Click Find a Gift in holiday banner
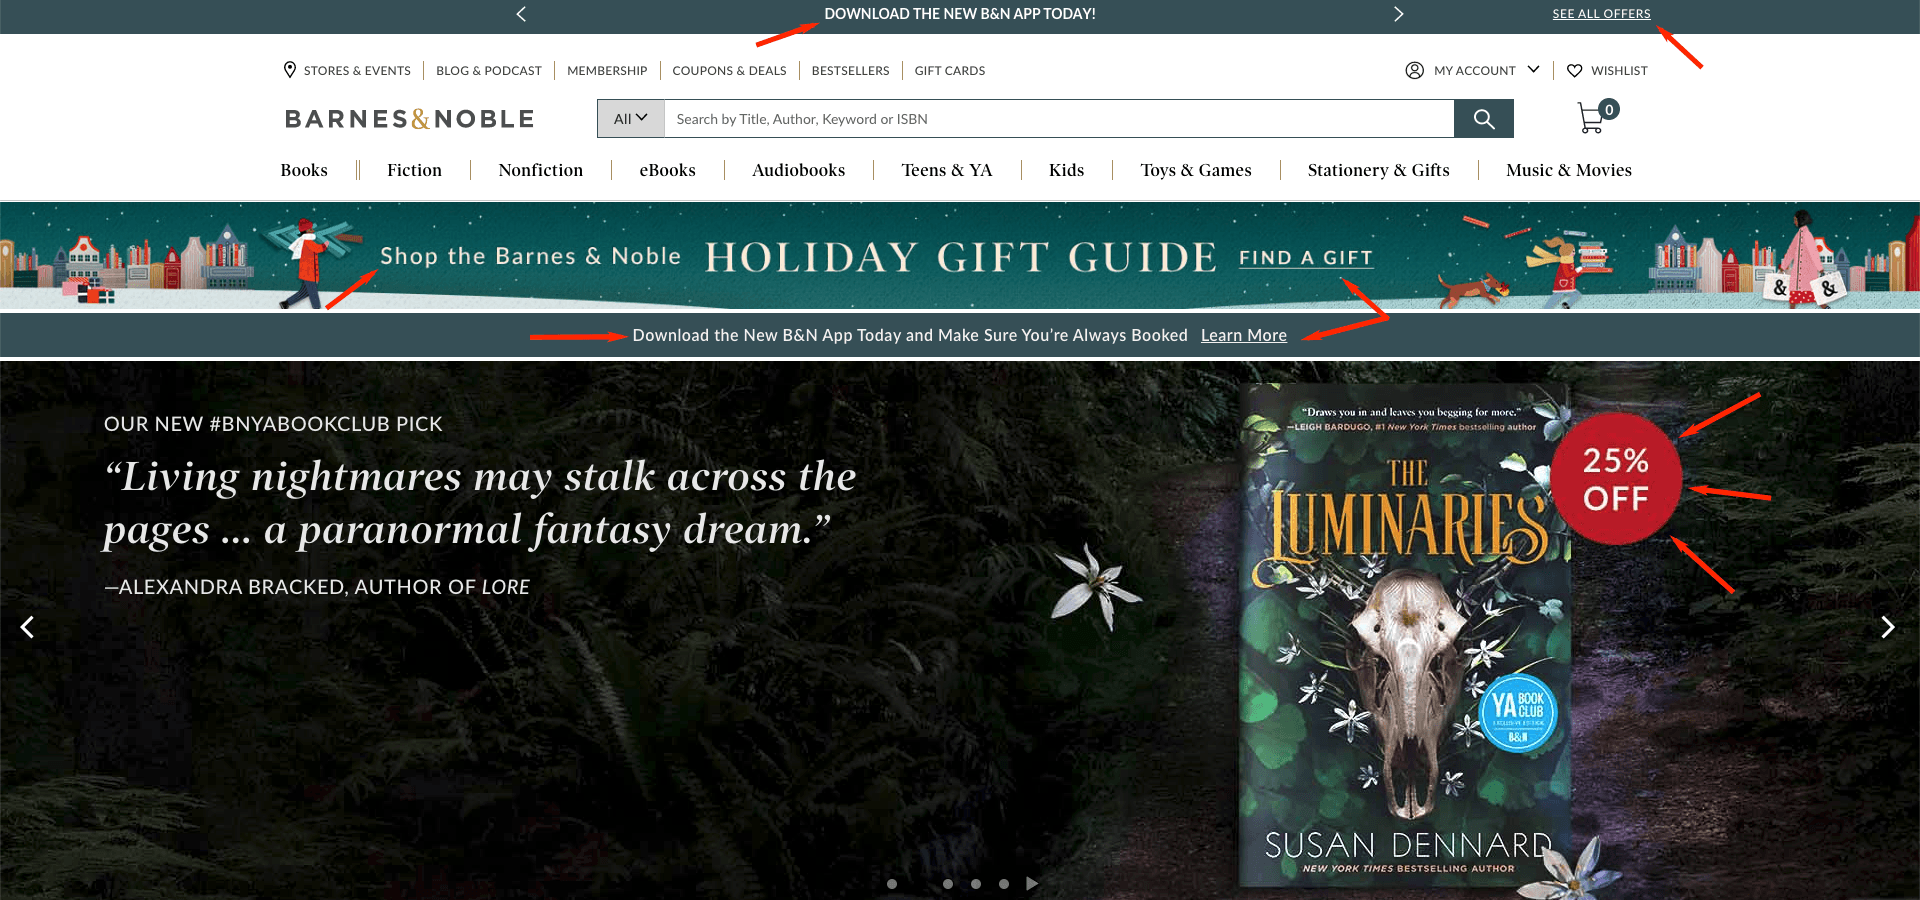The width and height of the screenshot is (1920, 900). pos(1305,258)
